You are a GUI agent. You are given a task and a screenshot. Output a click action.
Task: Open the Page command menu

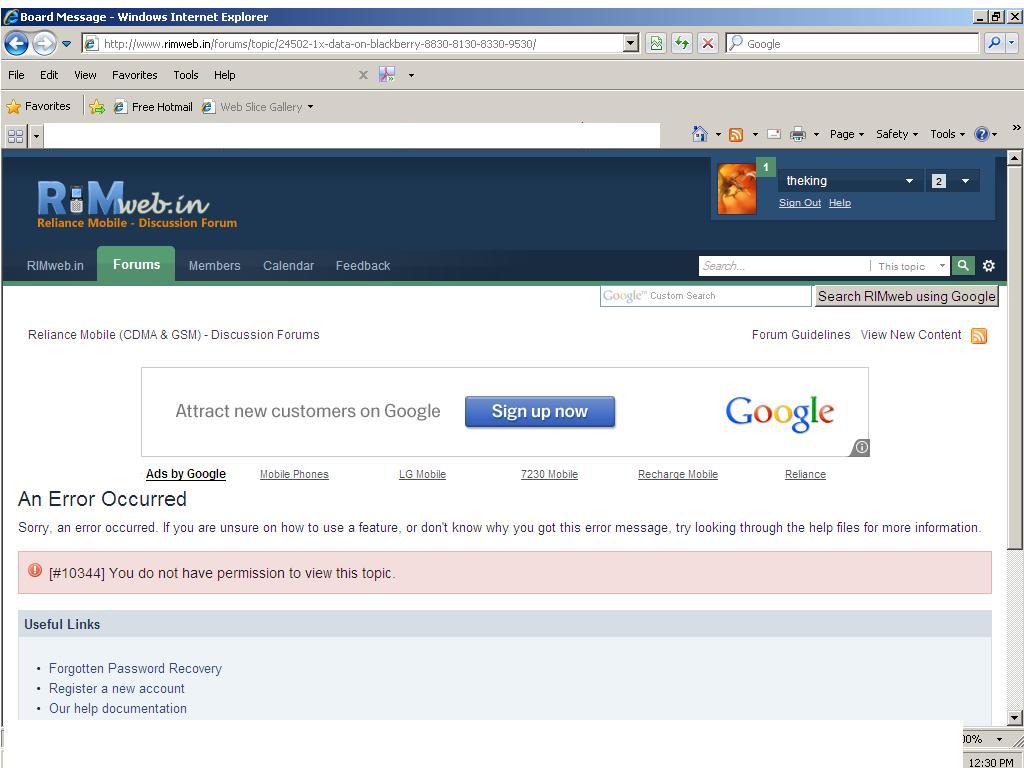[x=846, y=134]
